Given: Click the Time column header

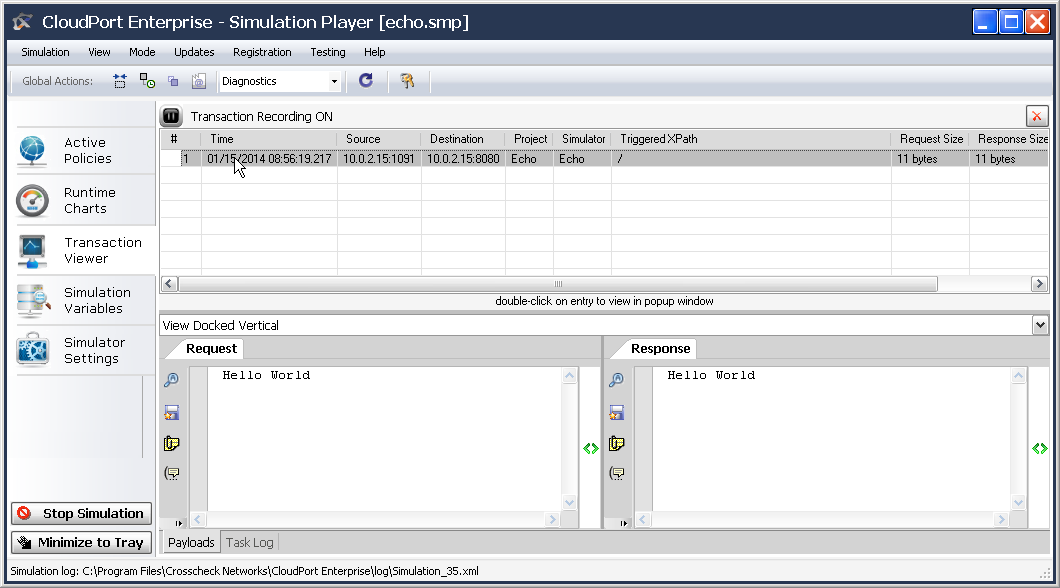Looking at the screenshot, I should pyautogui.click(x=269, y=139).
